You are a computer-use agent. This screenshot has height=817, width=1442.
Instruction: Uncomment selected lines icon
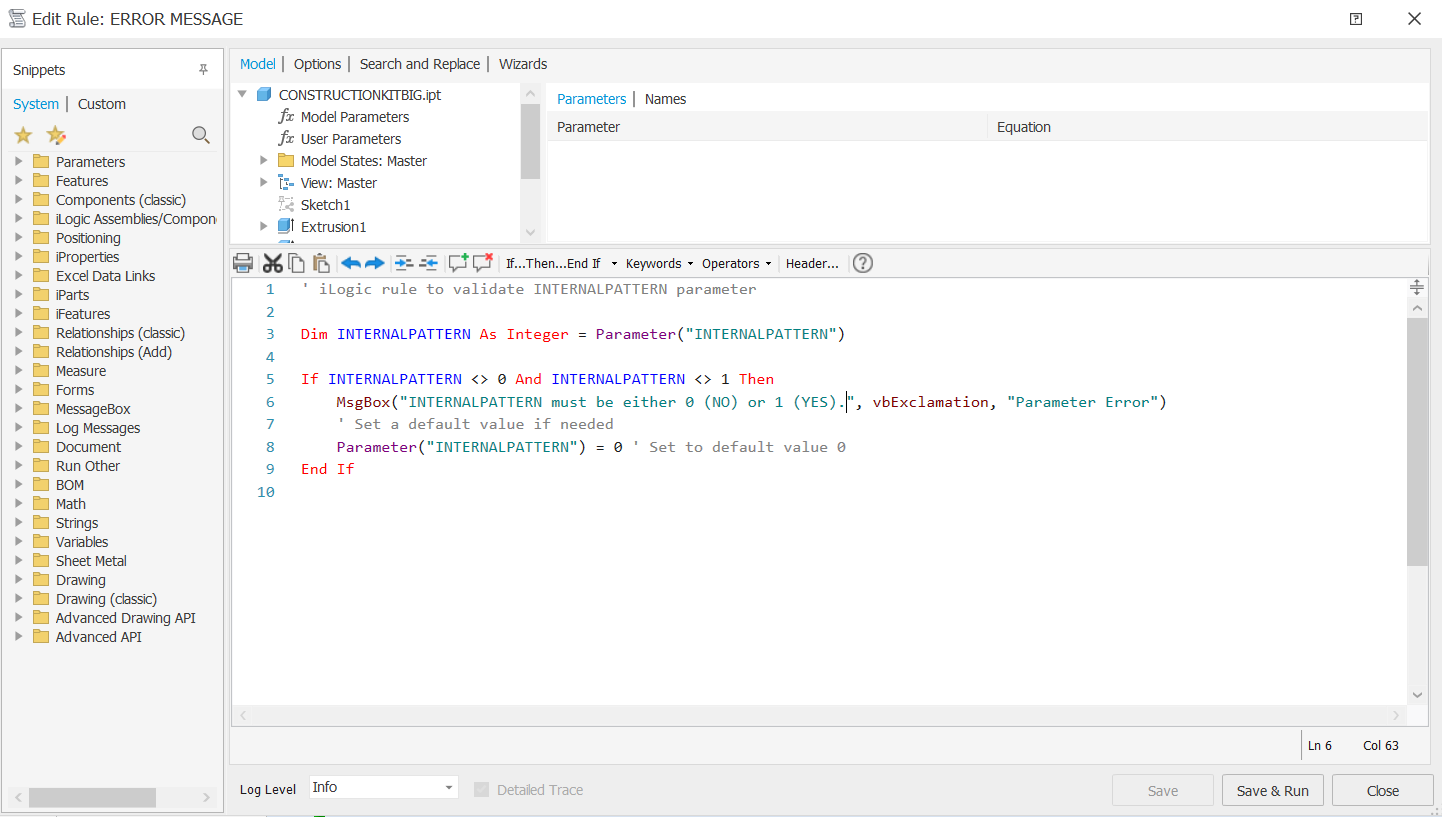483,263
